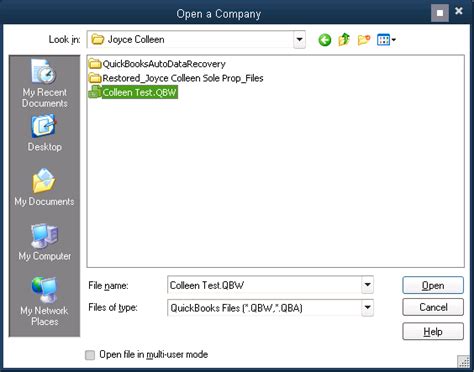This screenshot has width=474, height=372.
Task: Click the File name input field
Action: (x=264, y=285)
